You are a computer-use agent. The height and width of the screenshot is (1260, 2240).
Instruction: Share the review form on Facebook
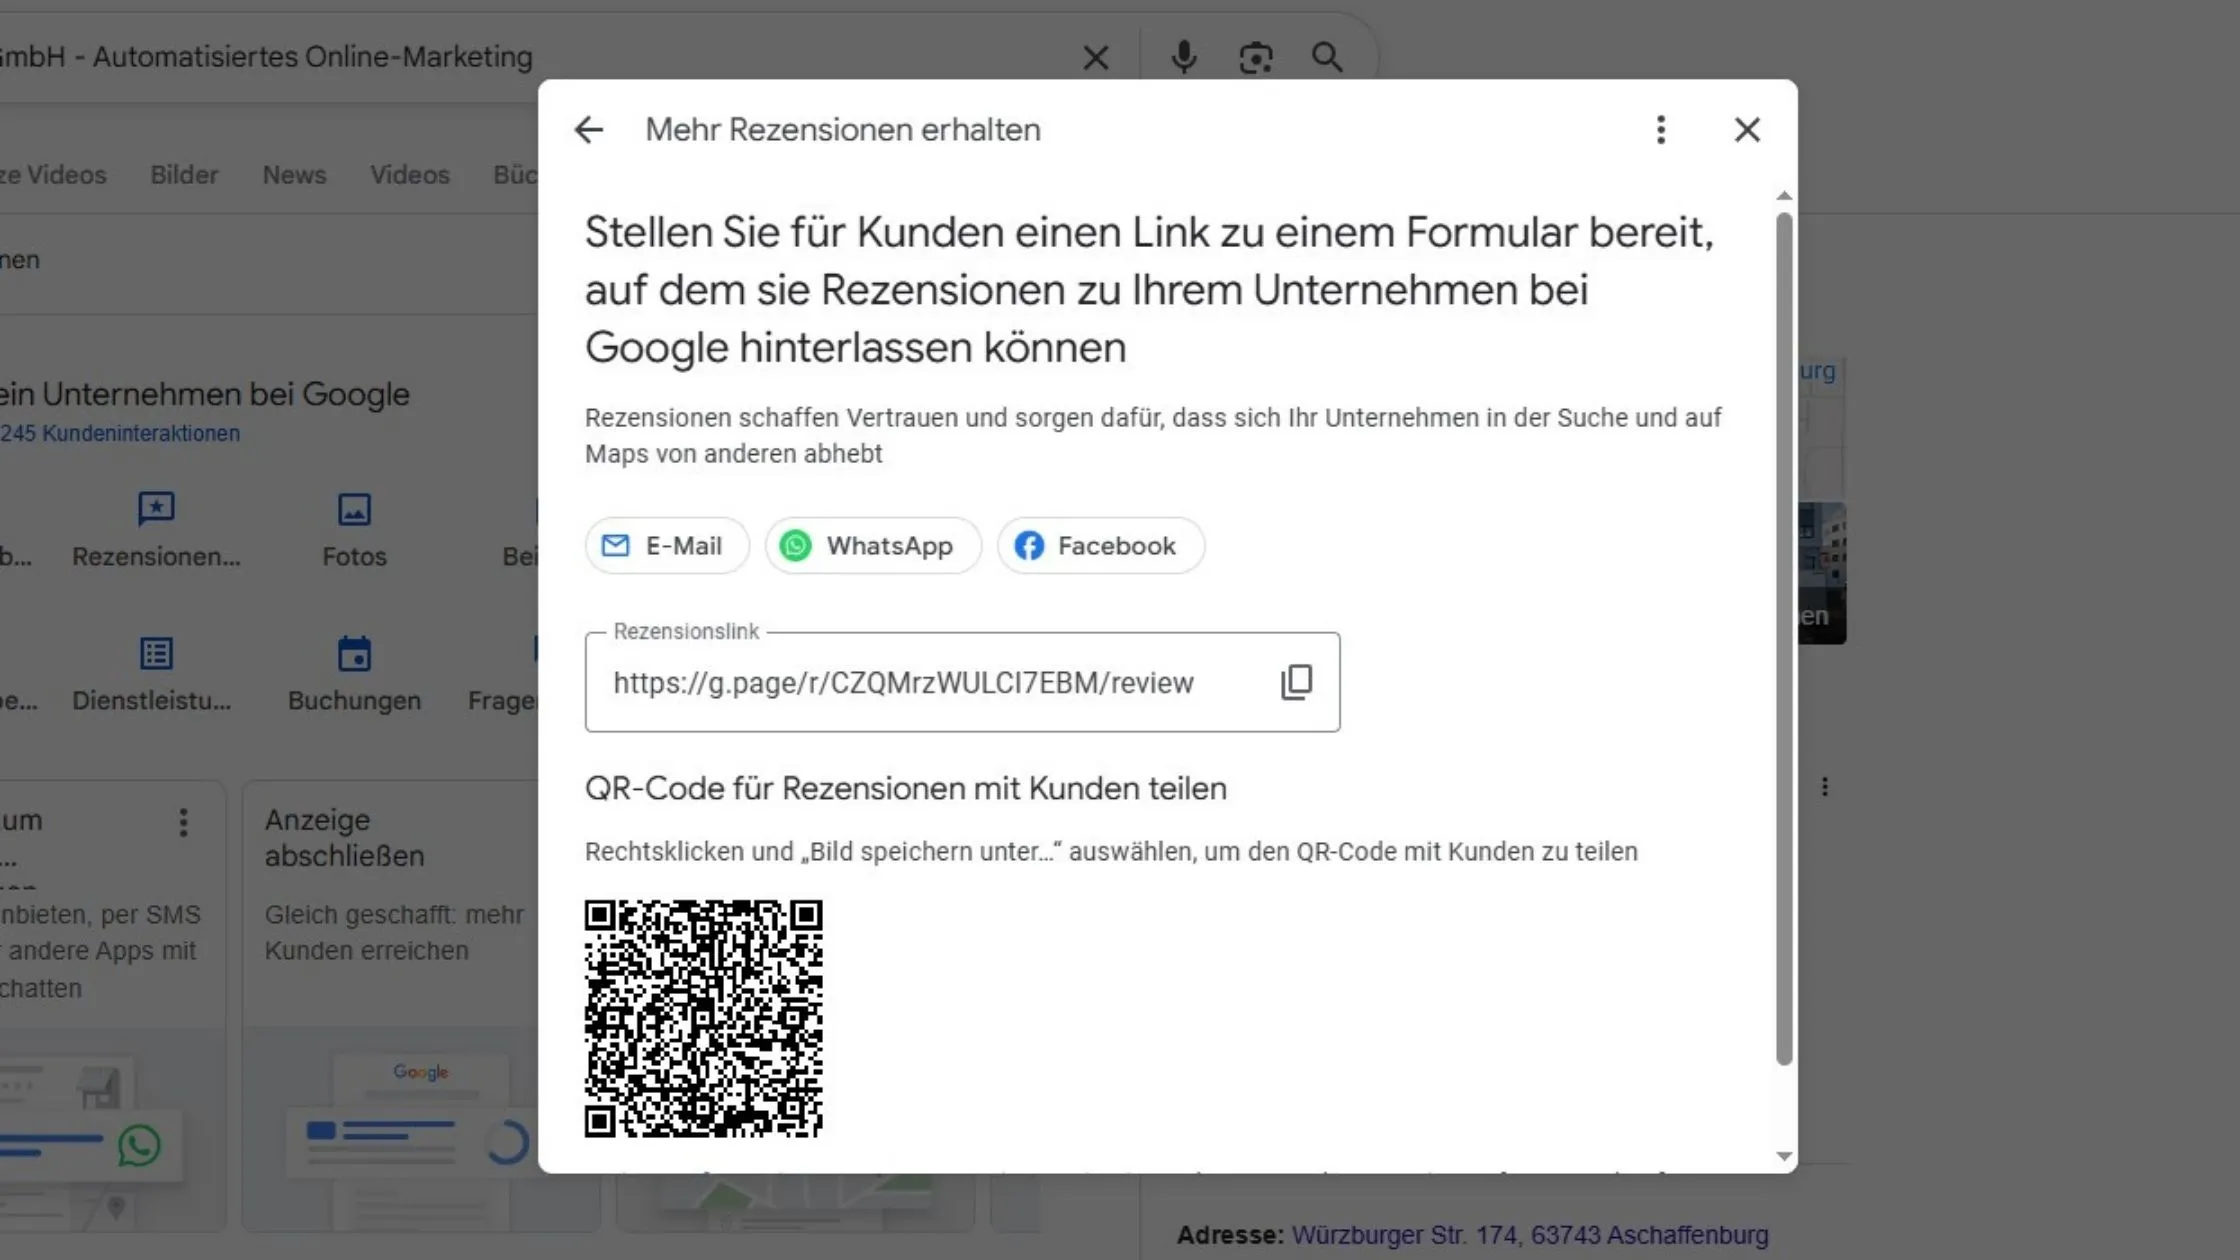(x=1100, y=545)
